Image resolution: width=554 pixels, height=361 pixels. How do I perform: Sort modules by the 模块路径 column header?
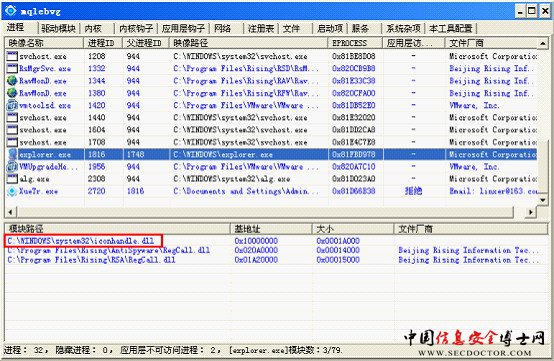(117, 229)
